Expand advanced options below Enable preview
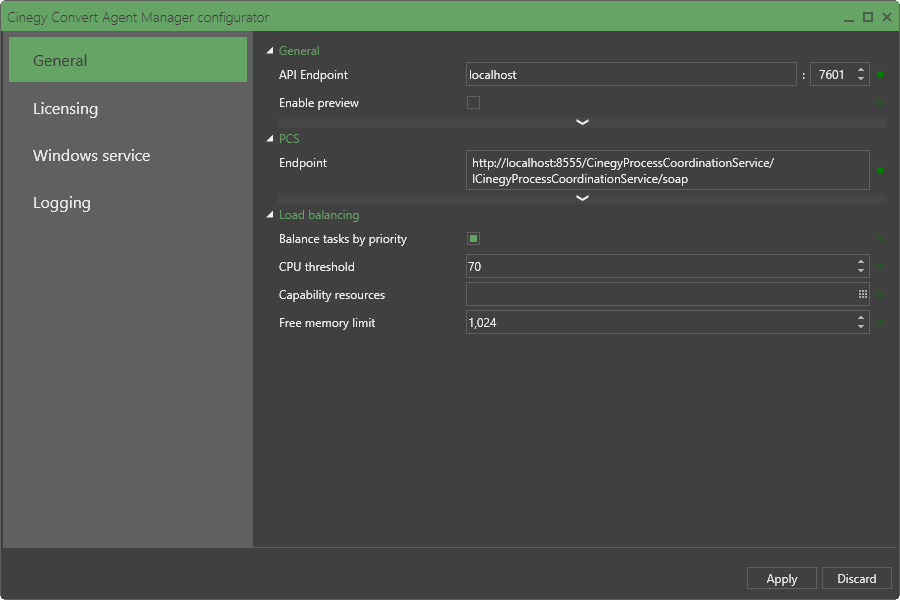 (x=582, y=122)
